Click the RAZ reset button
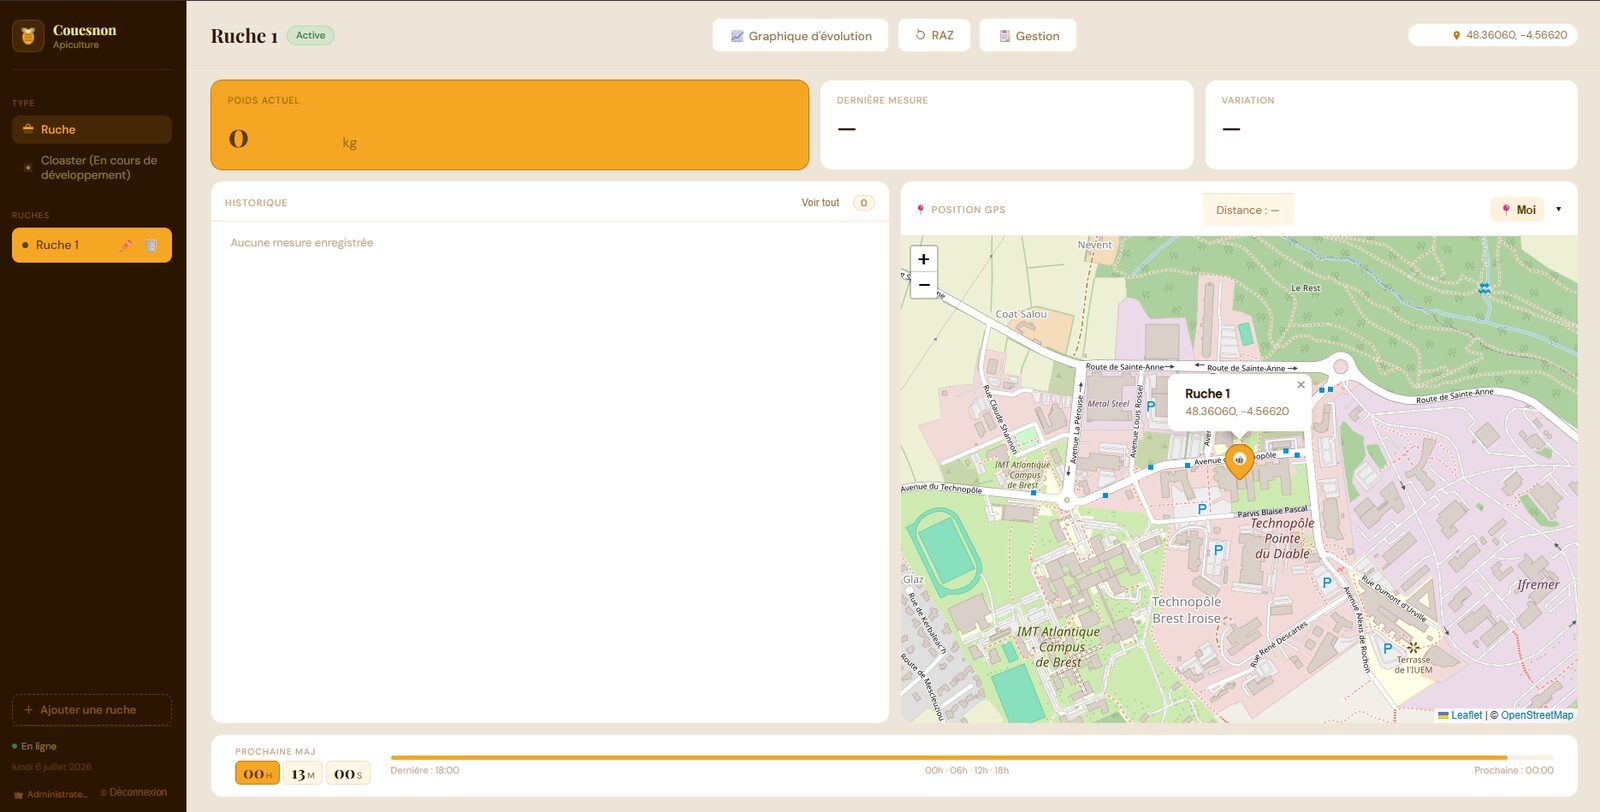 [934, 35]
